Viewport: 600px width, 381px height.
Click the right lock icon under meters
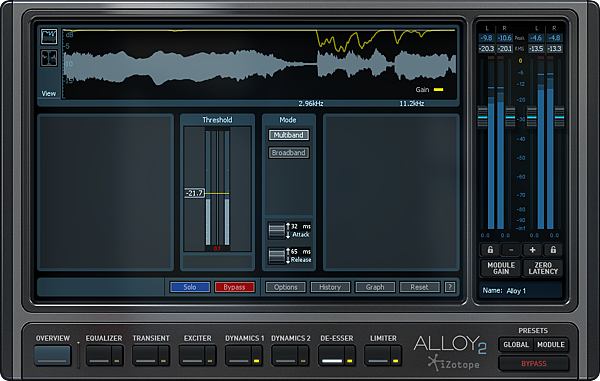pos(553,250)
